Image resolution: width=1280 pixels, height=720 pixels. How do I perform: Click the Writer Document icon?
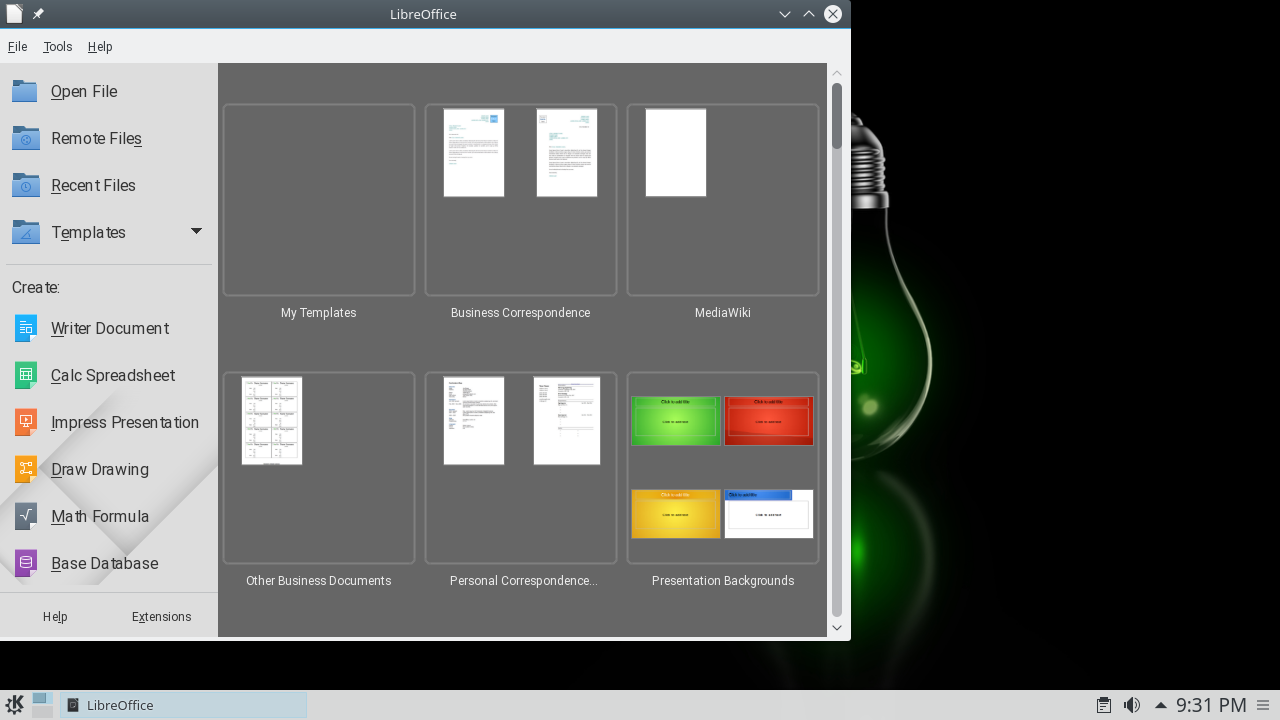pos(26,328)
